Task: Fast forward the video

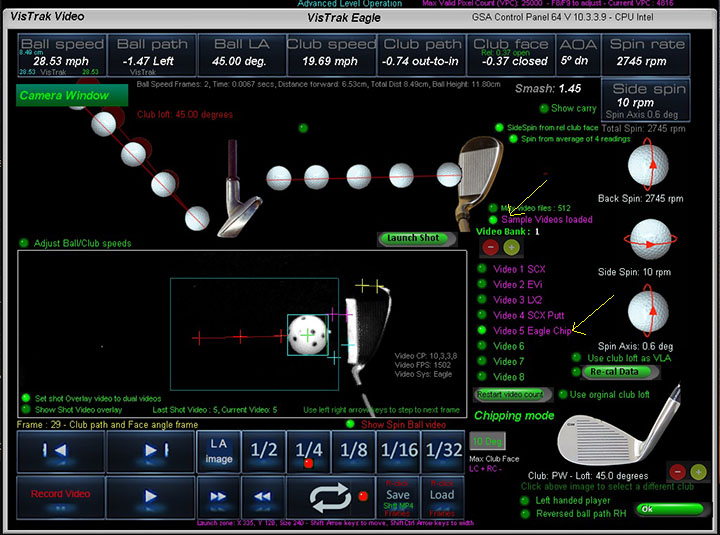Action: [219, 497]
